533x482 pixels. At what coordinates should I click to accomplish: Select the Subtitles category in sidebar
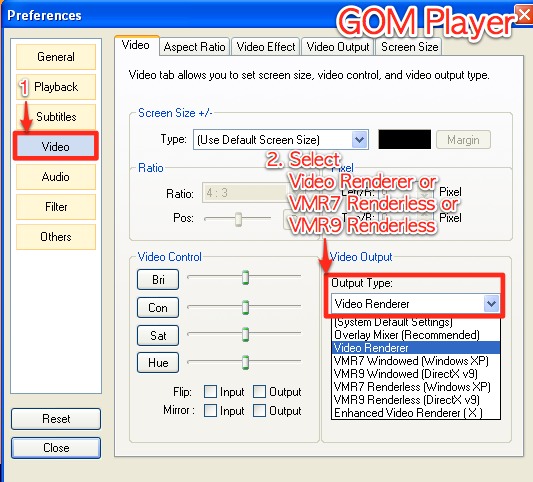pos(56,117)
